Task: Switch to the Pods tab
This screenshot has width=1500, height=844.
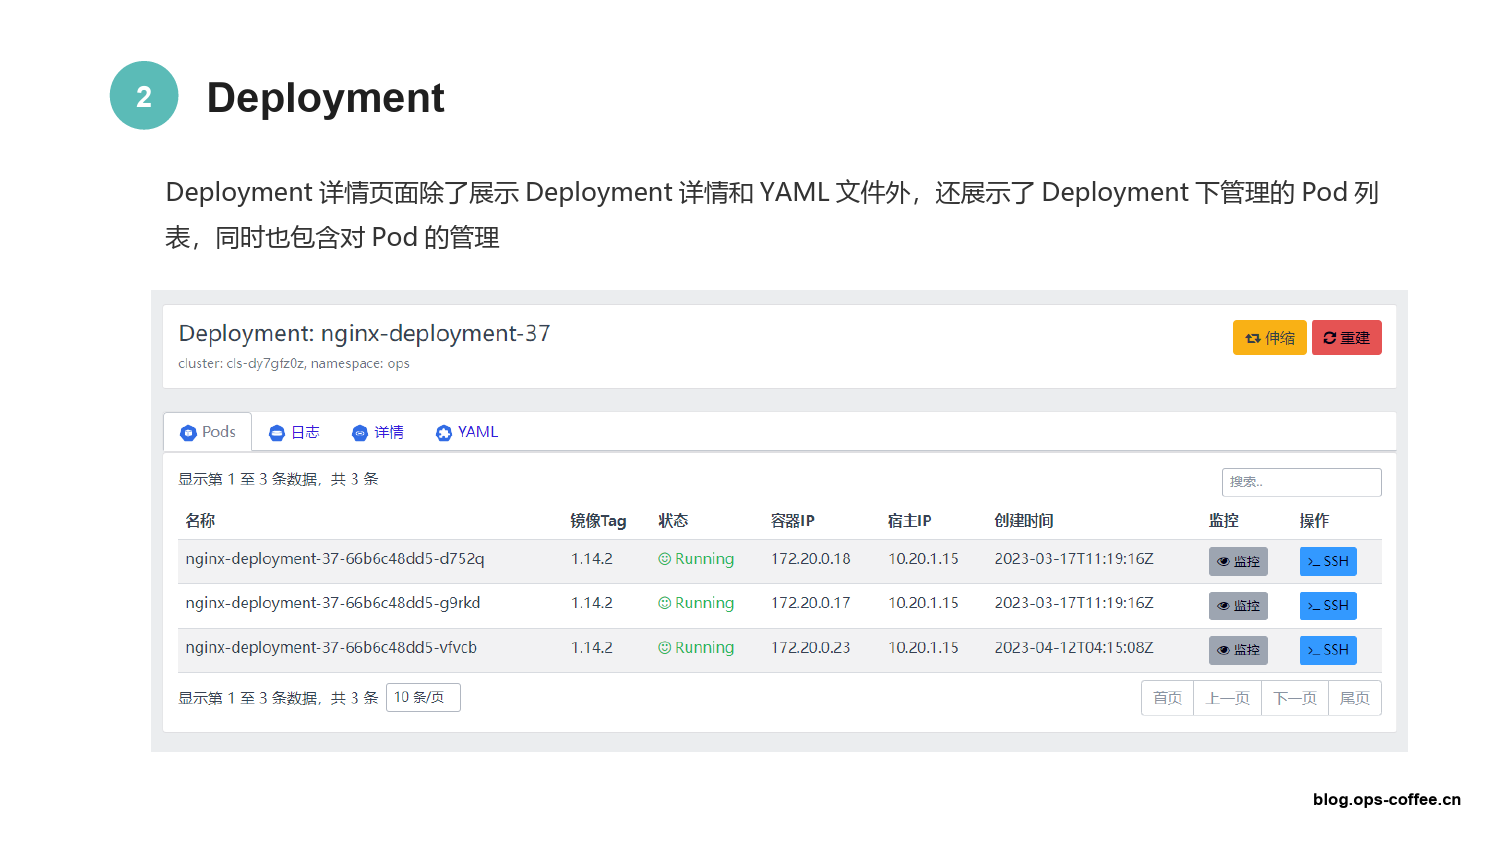Action: pos(208,432)
